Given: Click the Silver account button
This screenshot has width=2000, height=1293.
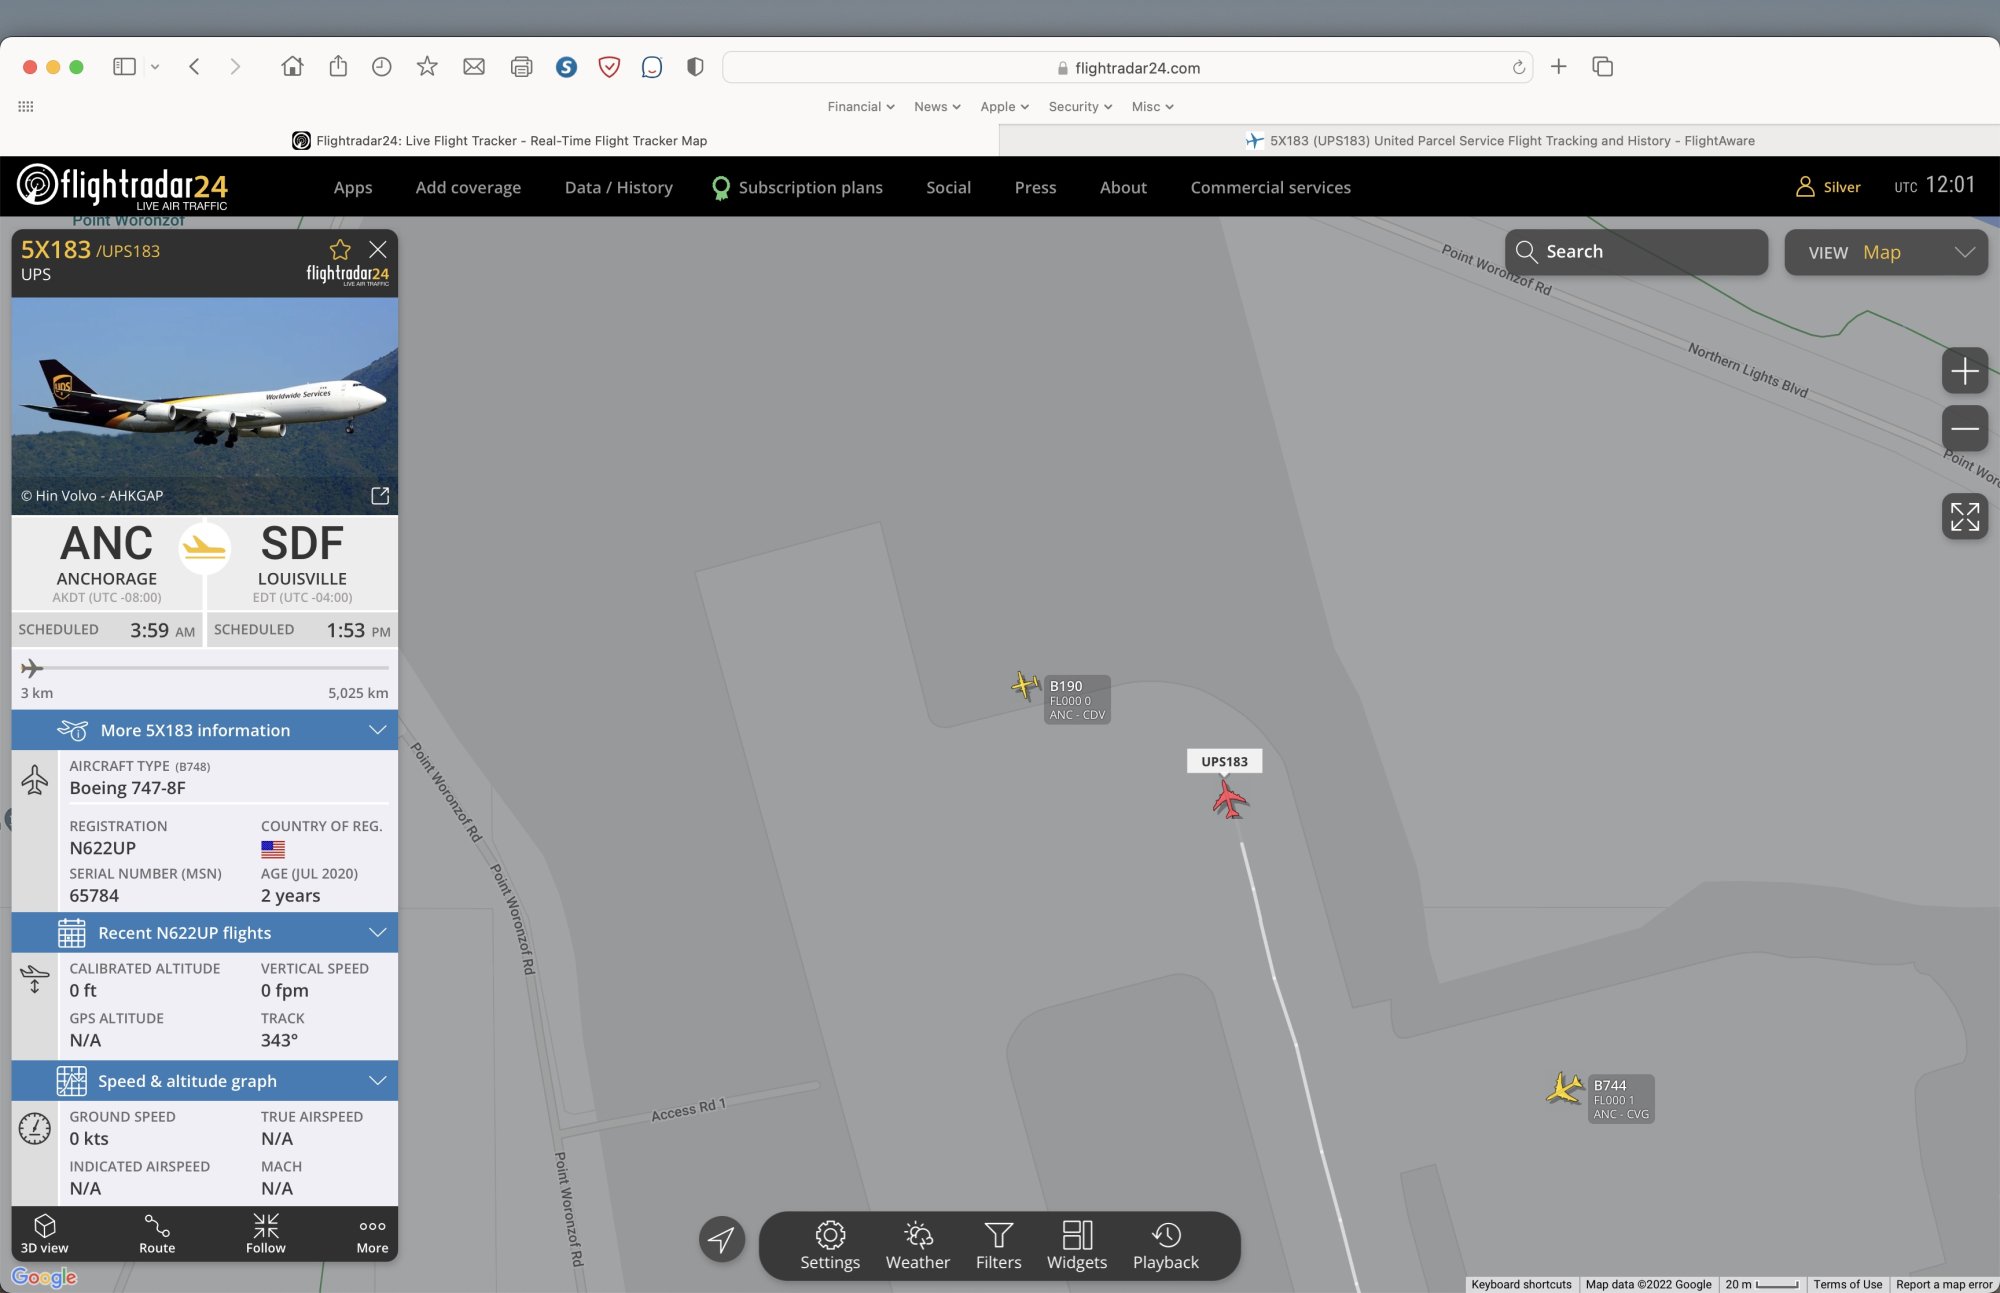Looking at the screenshot, I should point(1828,187).
